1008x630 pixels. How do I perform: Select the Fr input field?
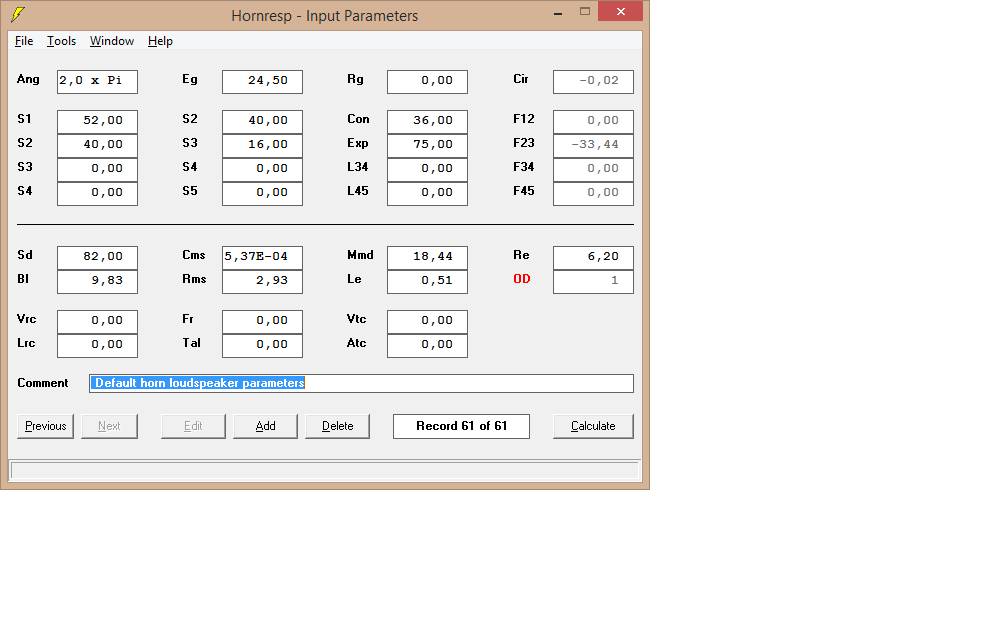(x=262, y=321)
